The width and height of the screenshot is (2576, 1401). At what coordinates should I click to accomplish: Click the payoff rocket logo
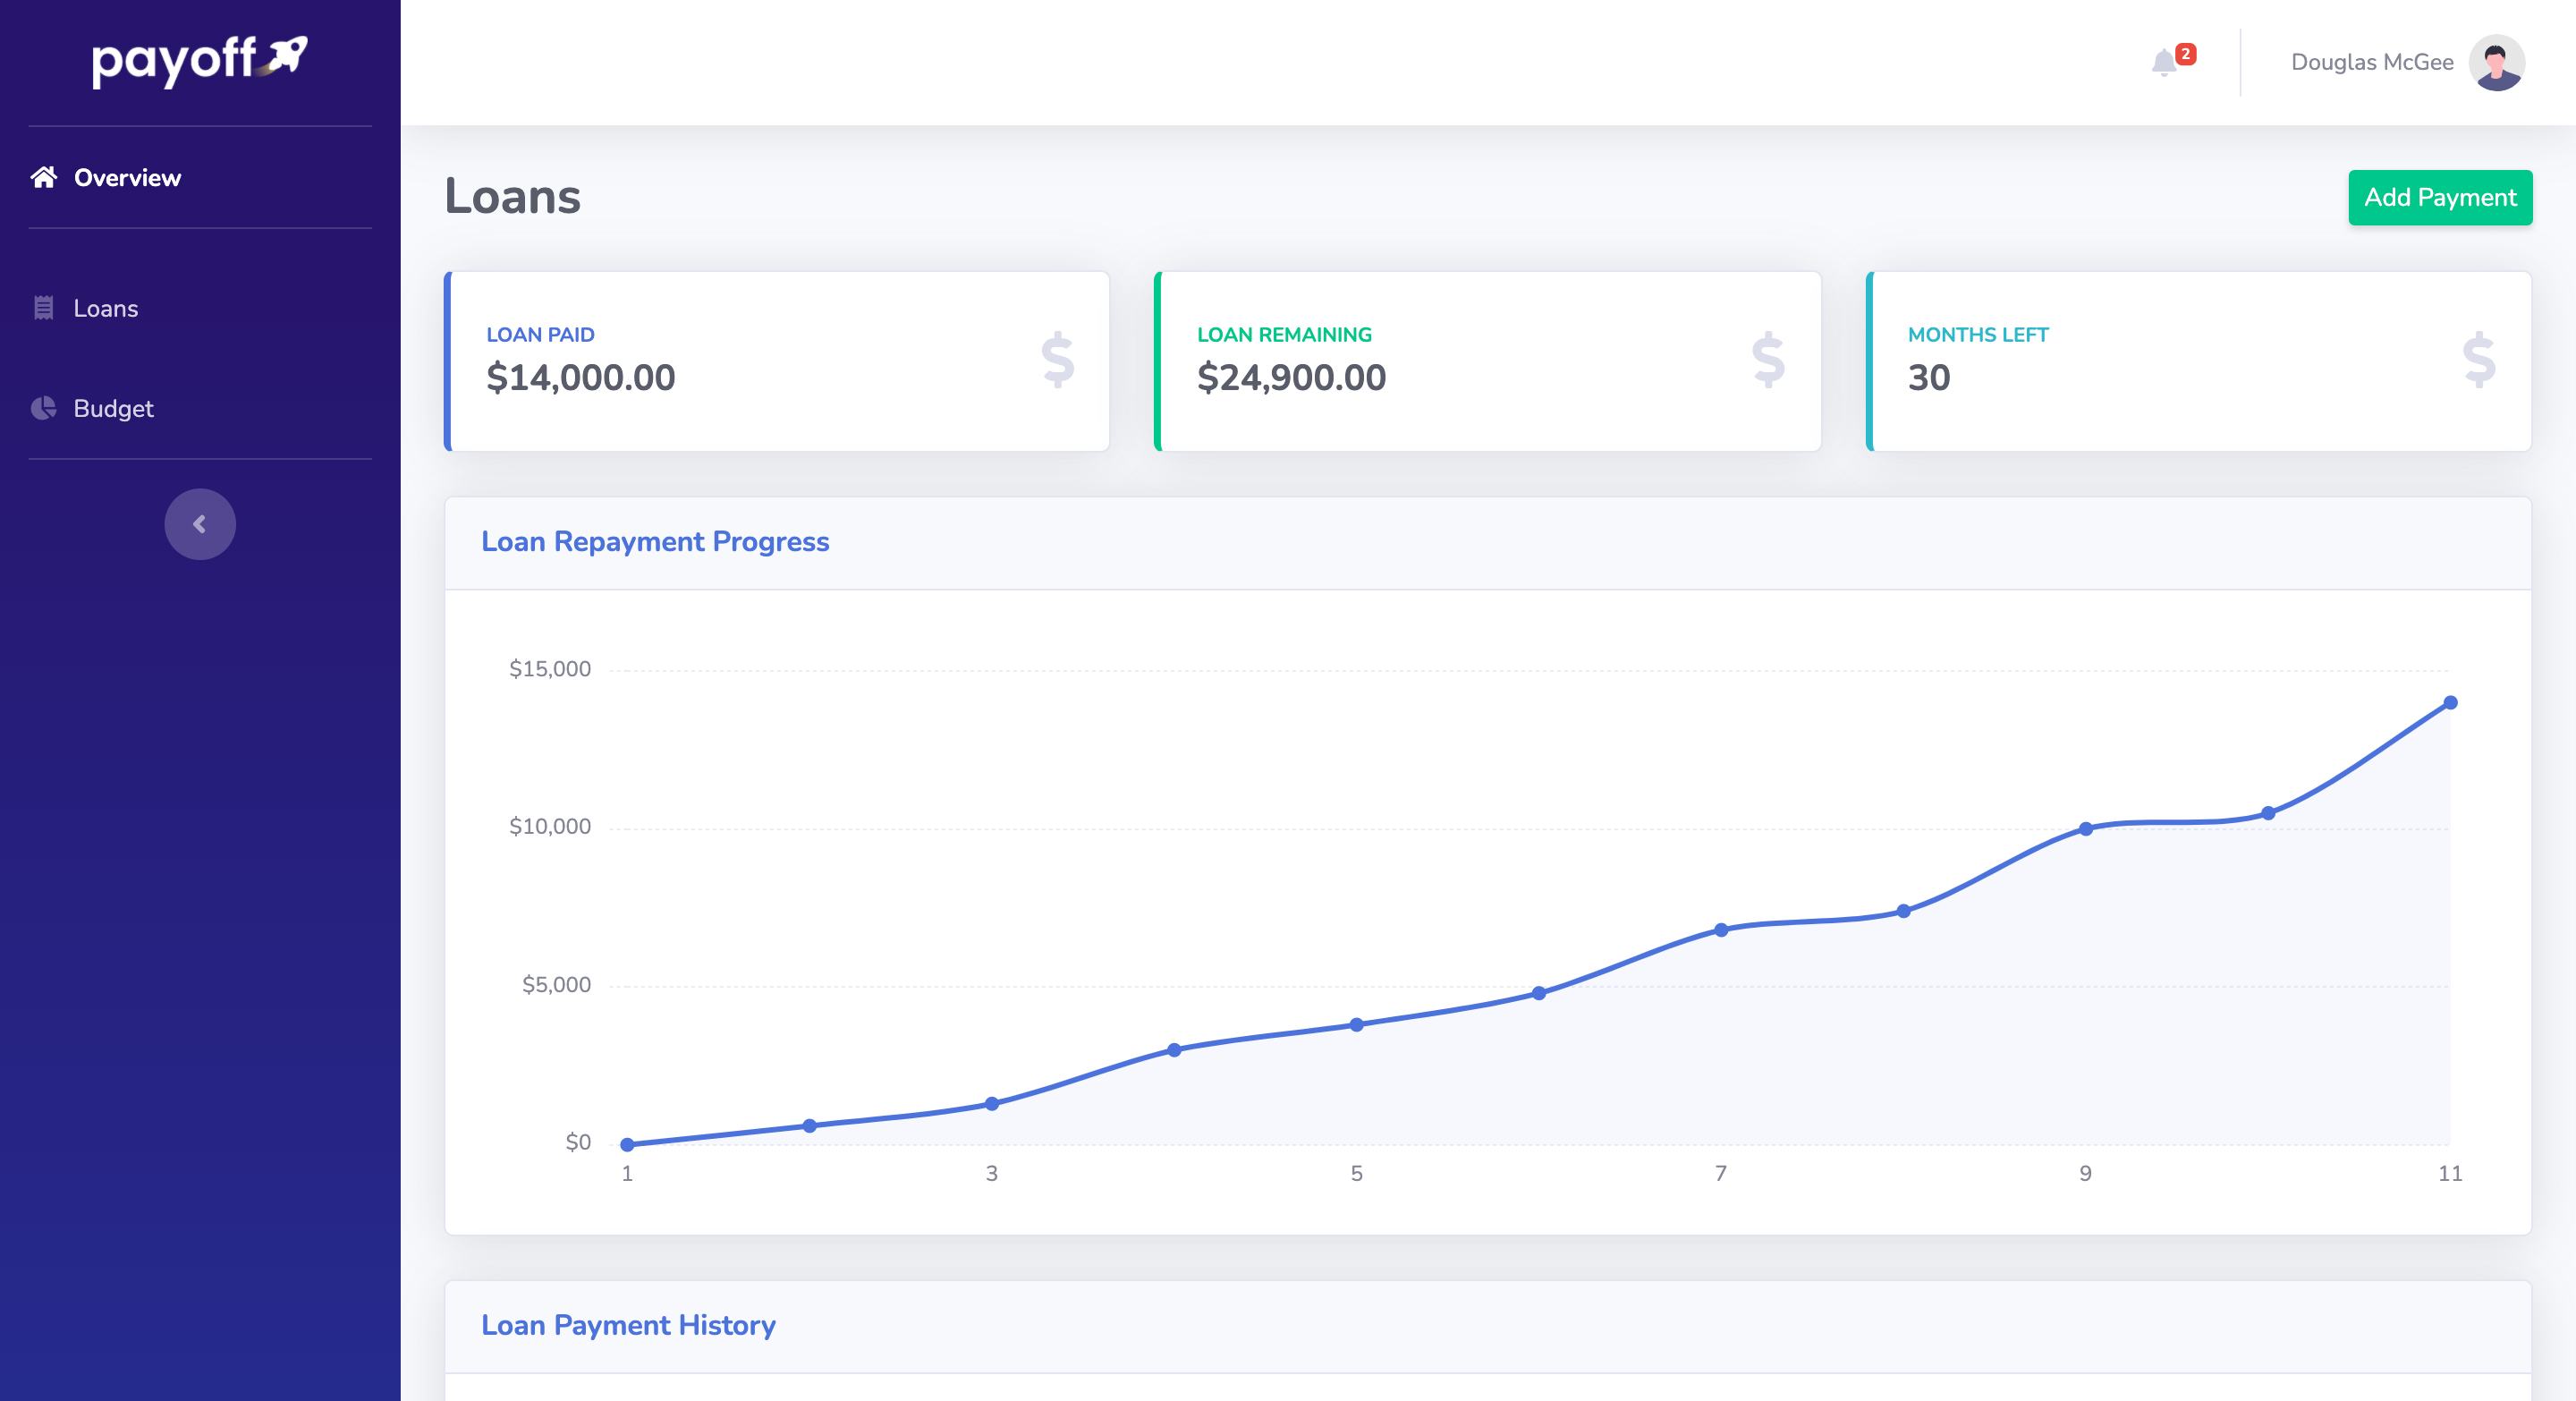pyautogui.click(x=200, y=60)
